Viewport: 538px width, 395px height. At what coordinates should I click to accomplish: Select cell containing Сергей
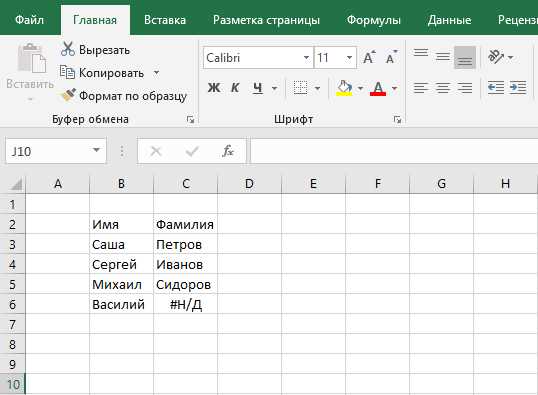[x=121, y=265]
